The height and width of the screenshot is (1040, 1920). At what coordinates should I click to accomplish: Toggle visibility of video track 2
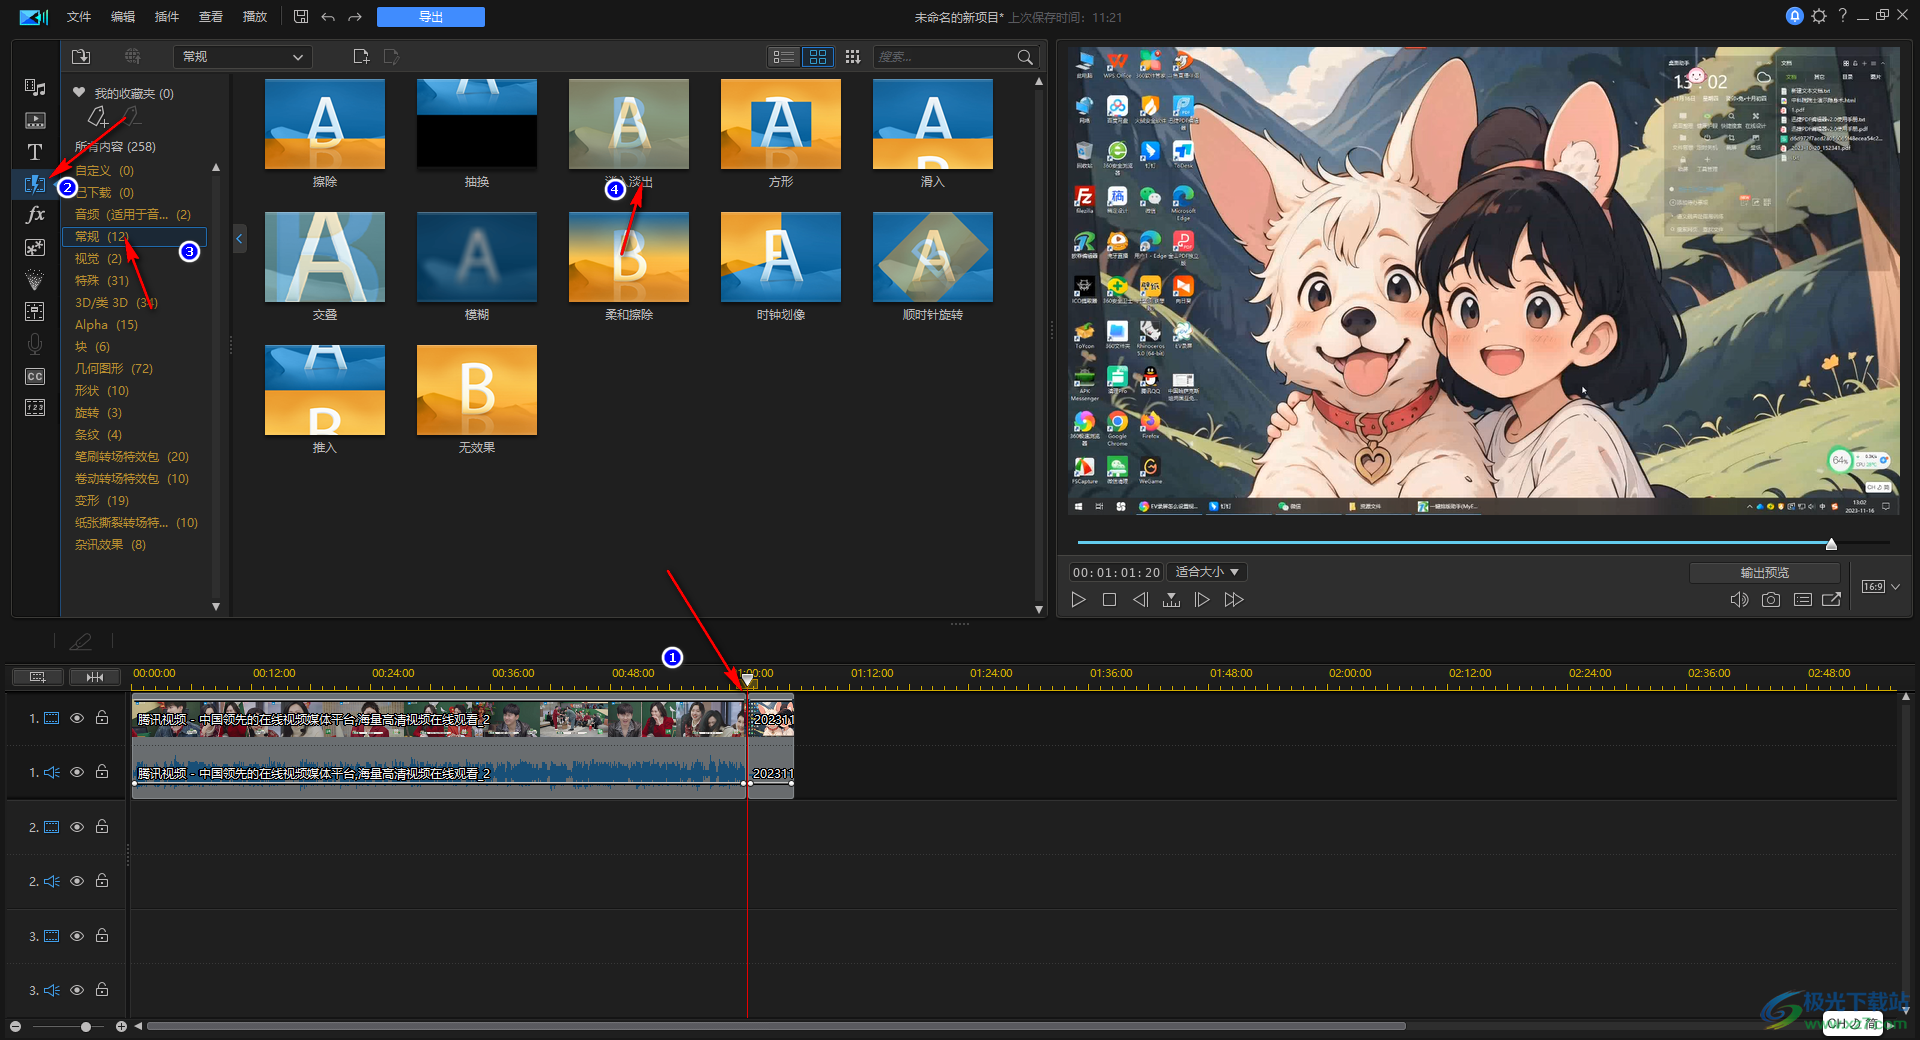[77, 827]
